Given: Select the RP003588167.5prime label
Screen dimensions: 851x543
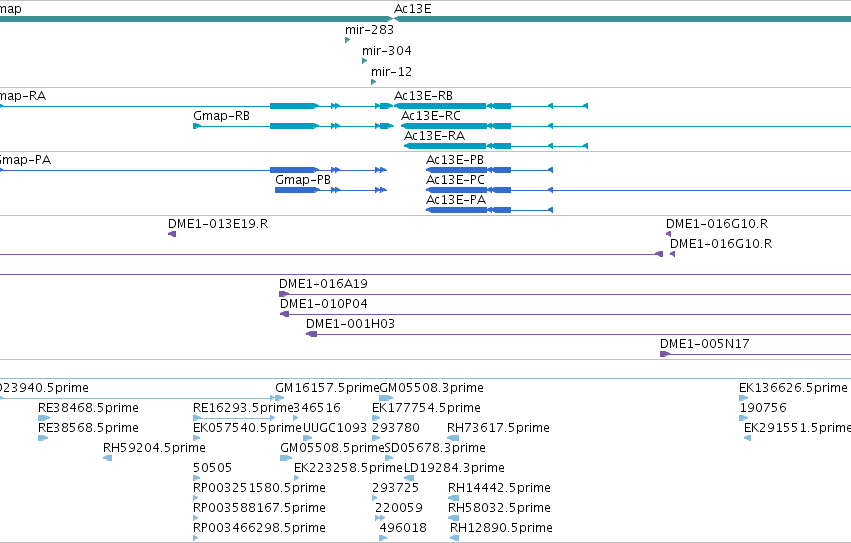Looking at the screenshot, I should [x=259, y=508].
